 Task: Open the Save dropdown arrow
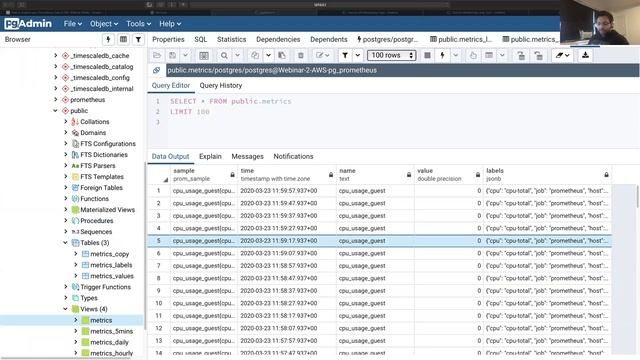185,55
